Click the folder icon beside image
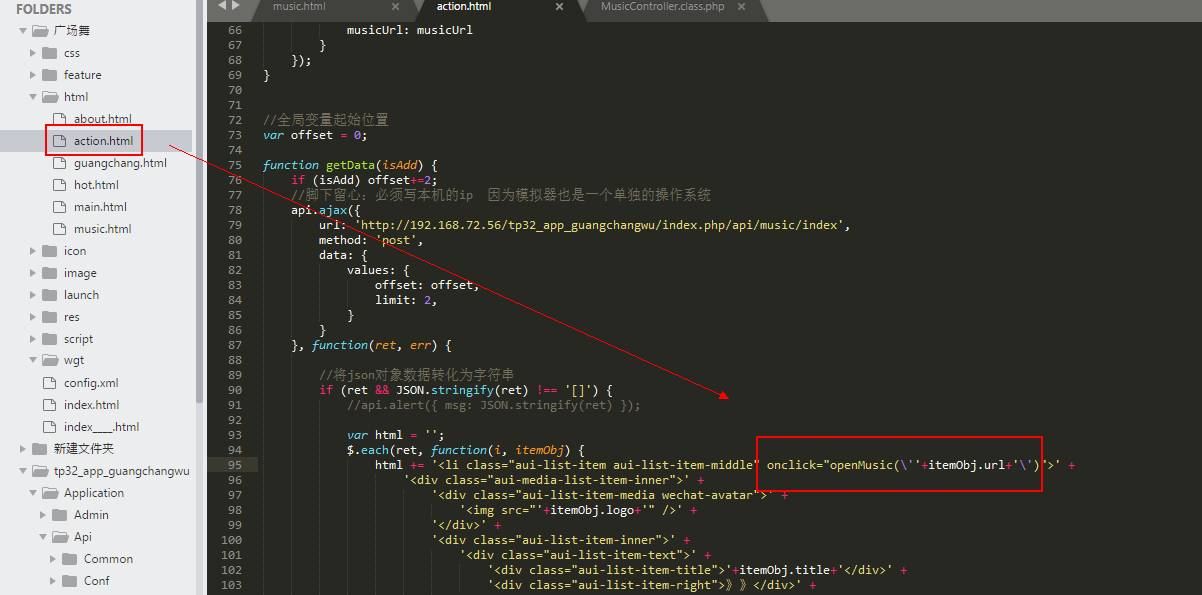1202x595 pixels. pyautogui.click(x=49, y=273)
